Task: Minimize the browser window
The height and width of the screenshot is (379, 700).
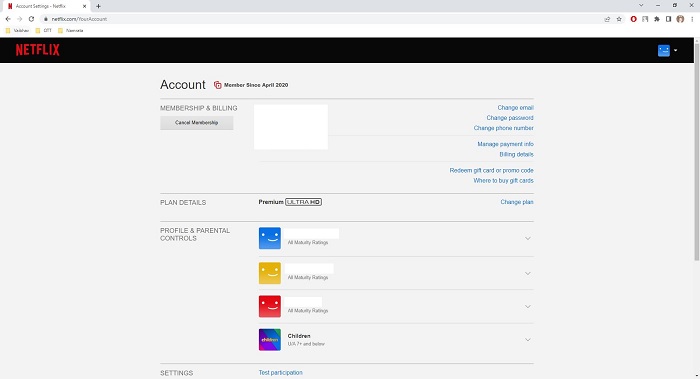Action: click(x=658, y=5)
